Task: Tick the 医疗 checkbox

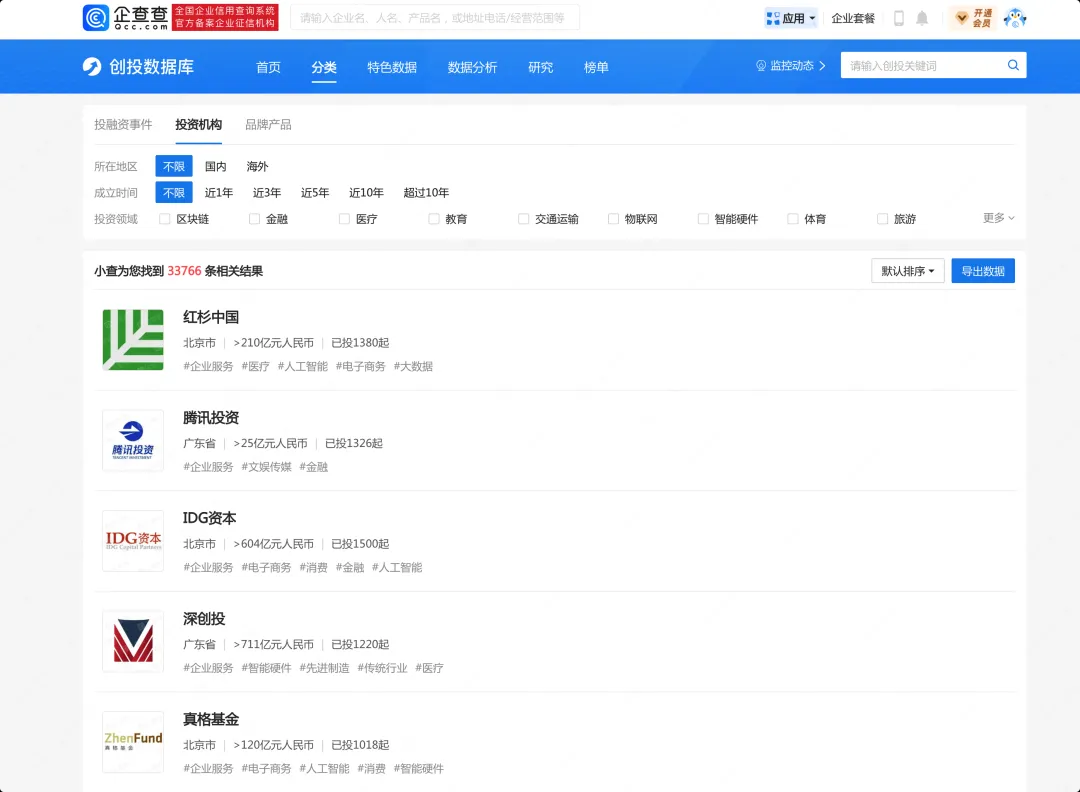Action: [x=344, y=219]
